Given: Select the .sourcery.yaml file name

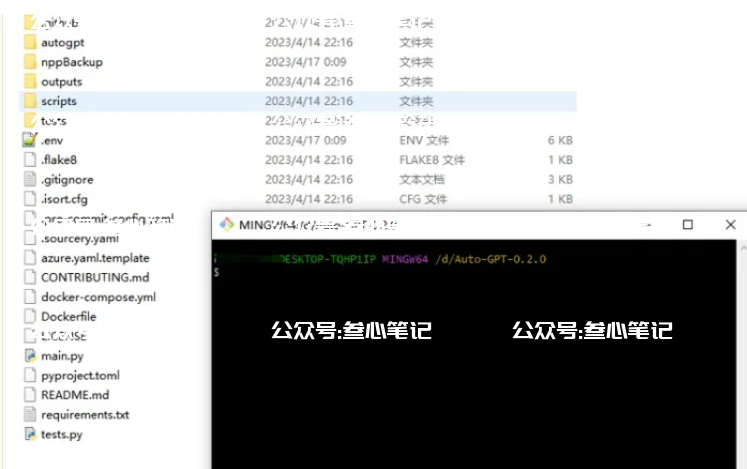Looking at the screenshot, I should click(x=80, y=238).
